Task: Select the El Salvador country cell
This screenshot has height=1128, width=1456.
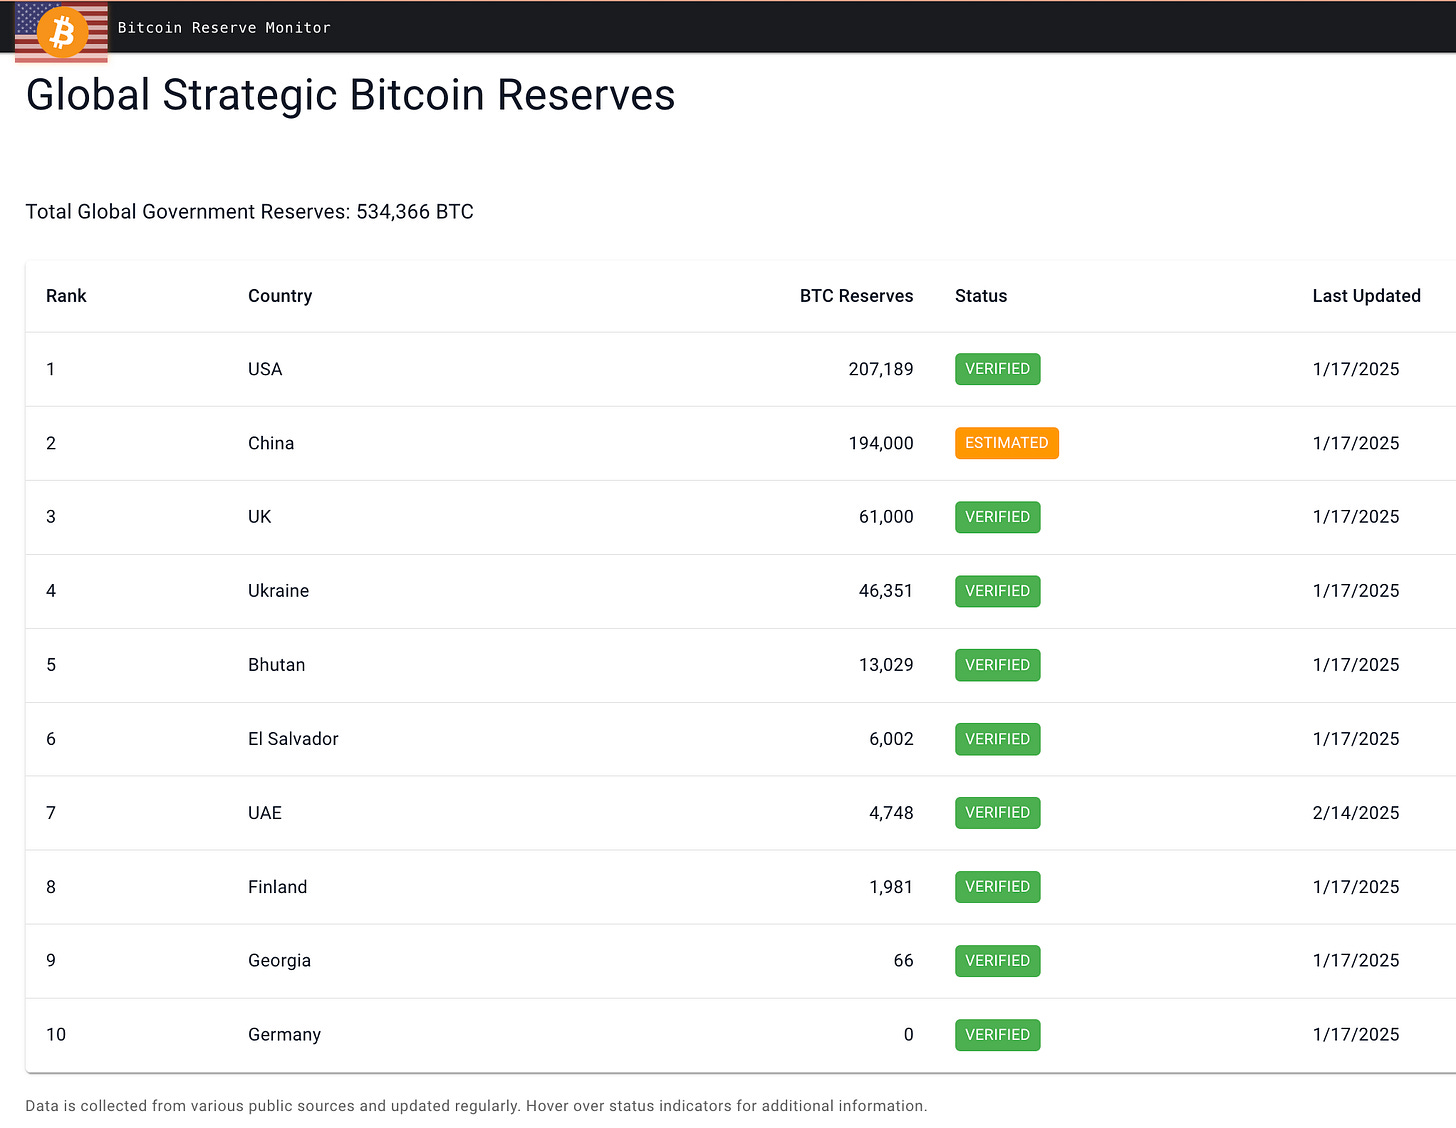Action: click(293, 739)
